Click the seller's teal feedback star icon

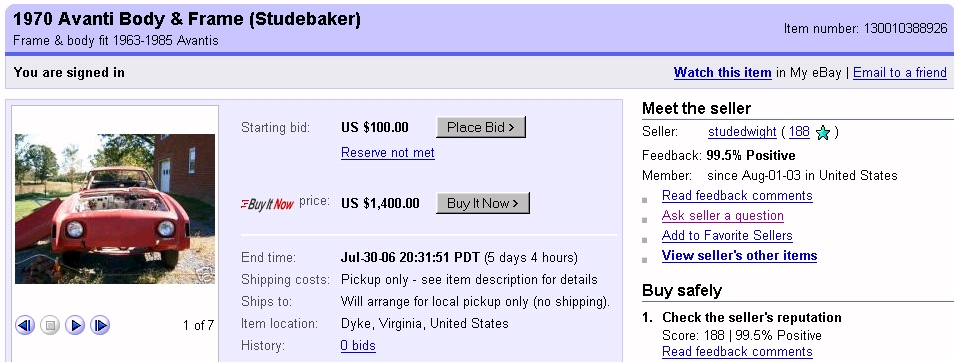[x=823, y=133]
